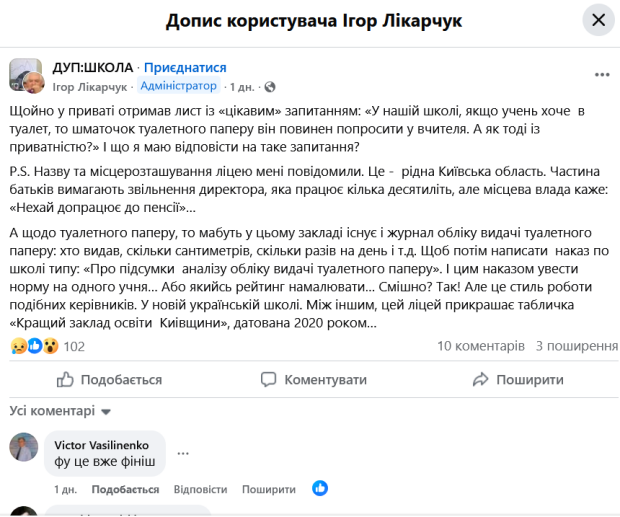This screenshot has width=620, height=517.
Task: Click the like reaction on the comment
Action: point(320,488)
